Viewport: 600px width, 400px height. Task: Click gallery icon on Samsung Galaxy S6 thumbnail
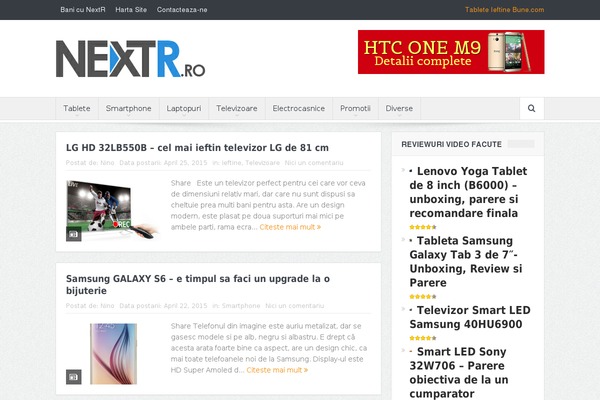click(73, 377)
